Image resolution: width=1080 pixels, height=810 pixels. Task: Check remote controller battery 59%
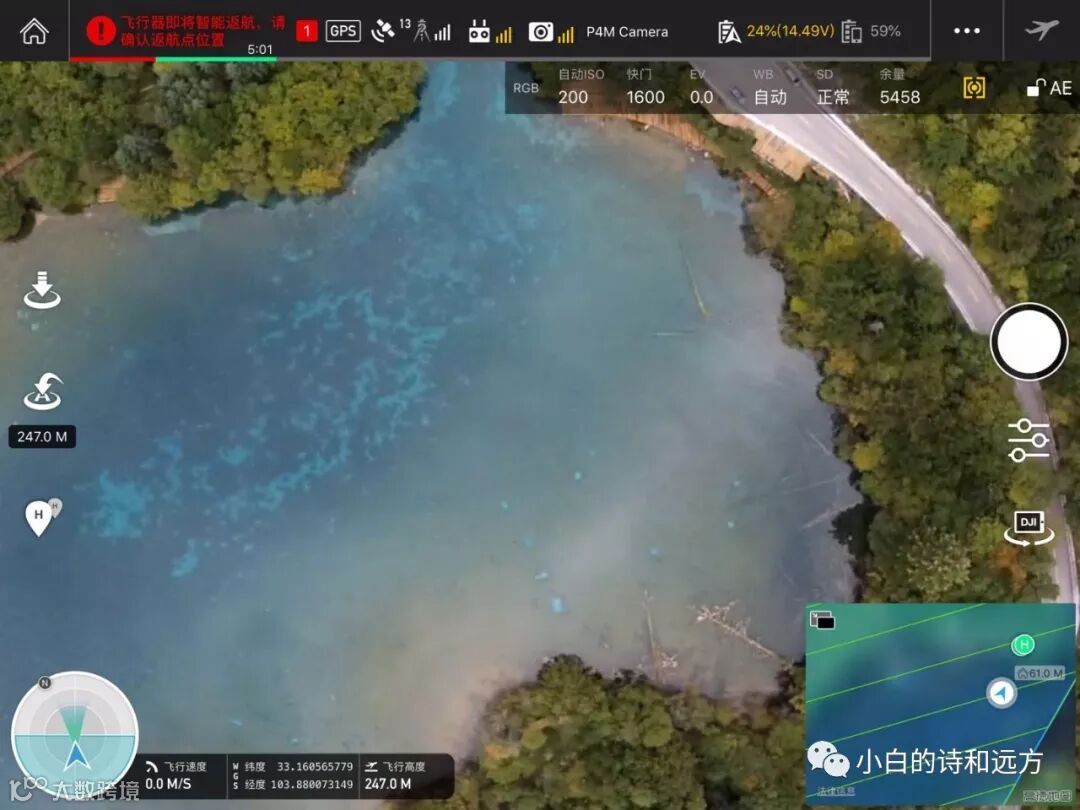click(871, 32)
